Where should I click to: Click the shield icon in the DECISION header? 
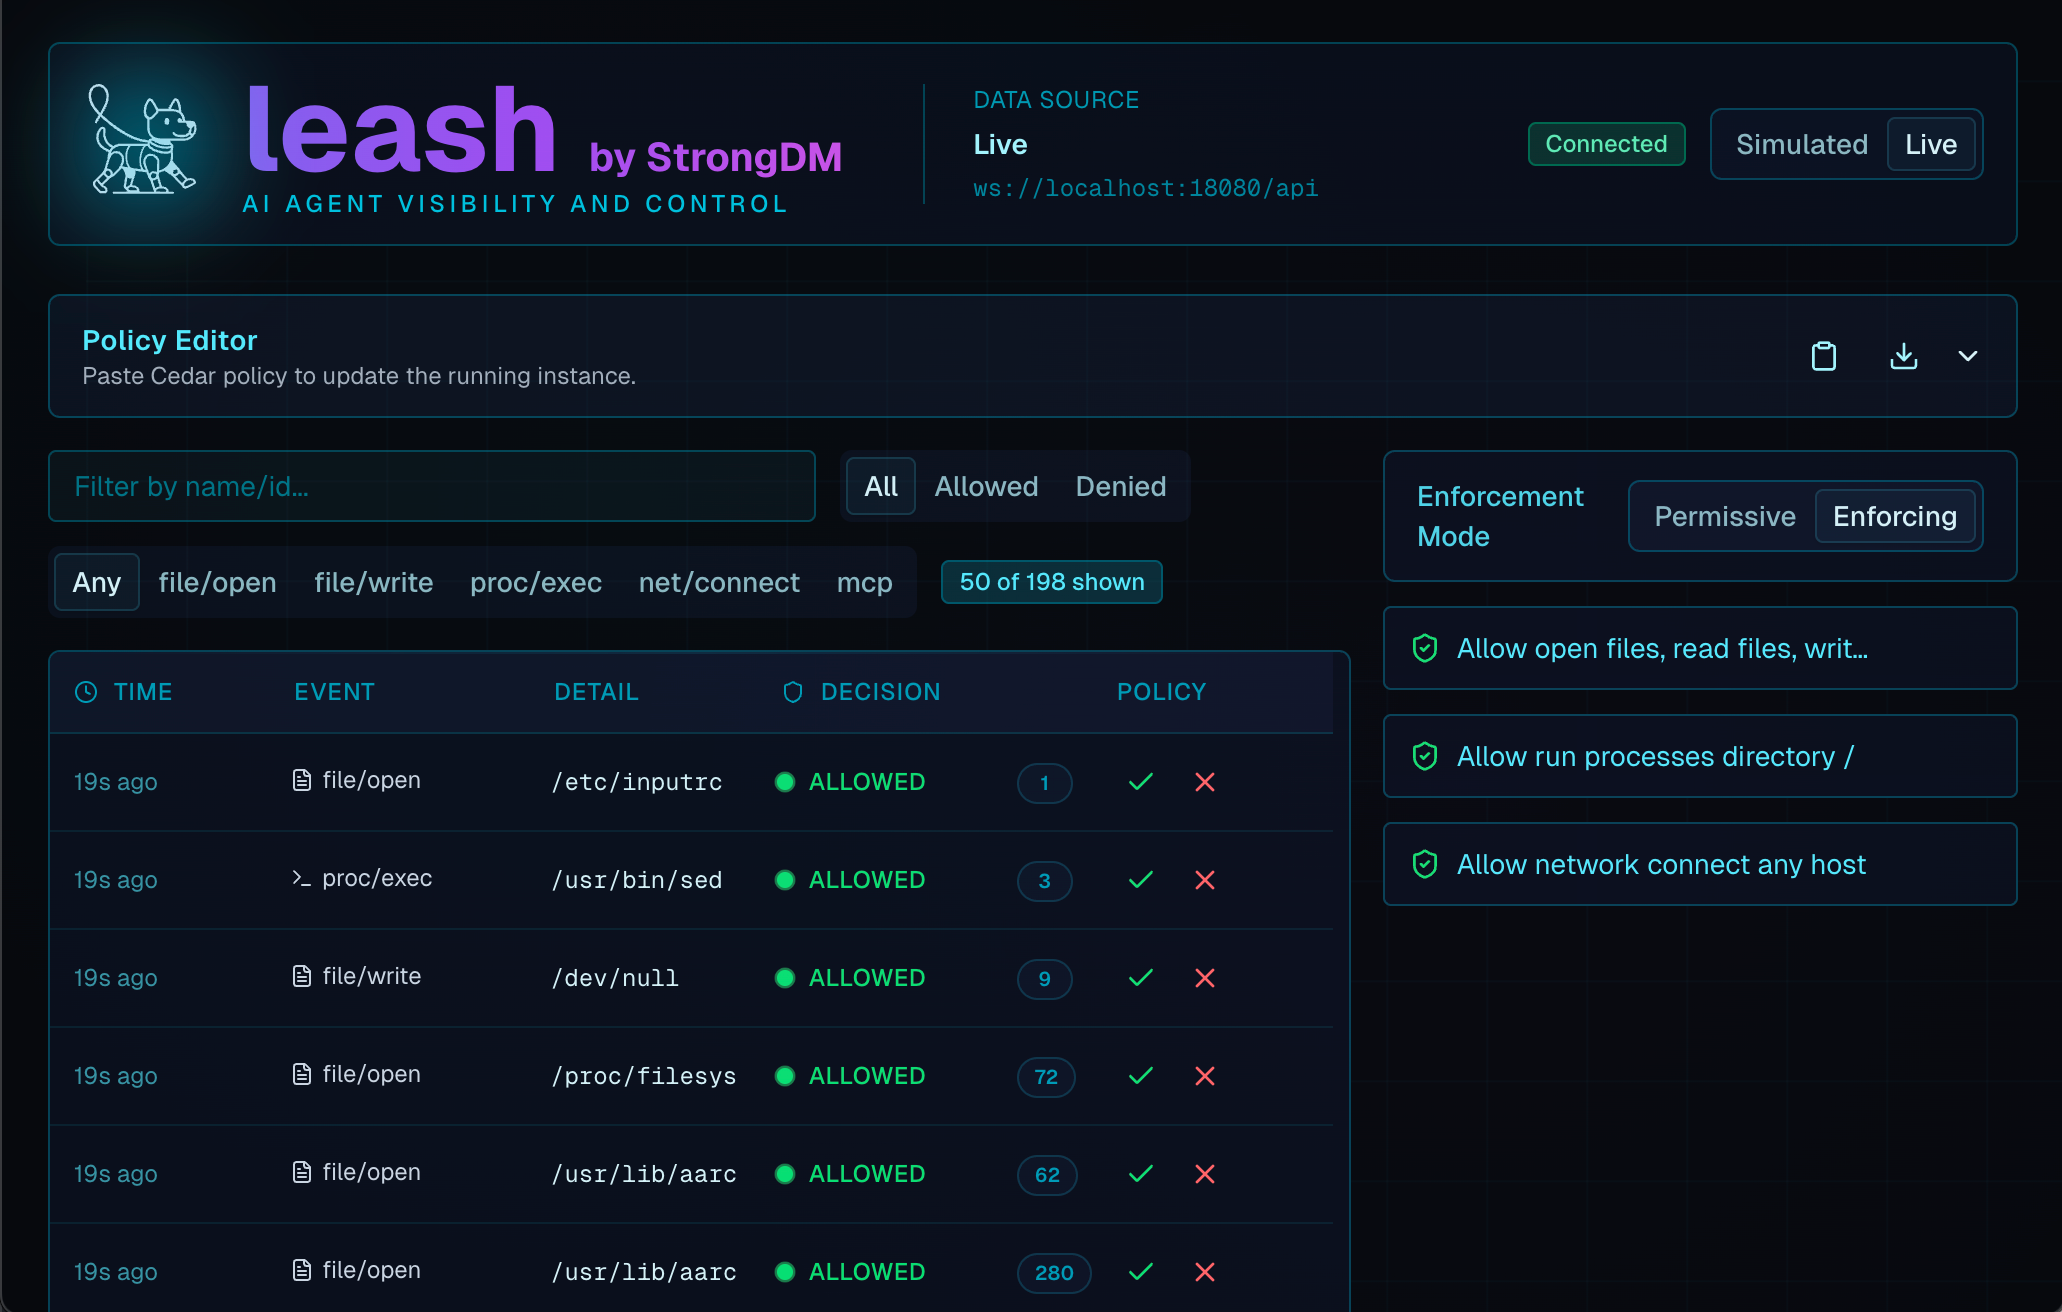(791, 691)
